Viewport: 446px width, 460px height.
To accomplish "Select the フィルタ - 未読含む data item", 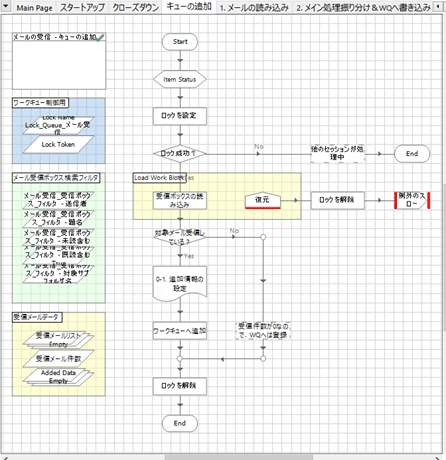I will pos(58,237).
